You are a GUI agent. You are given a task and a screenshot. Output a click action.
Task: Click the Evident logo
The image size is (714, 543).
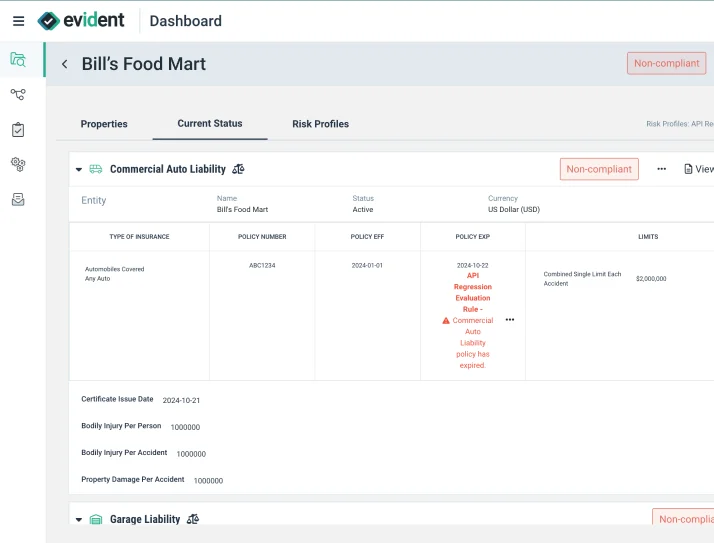click(x=81, y=20)
